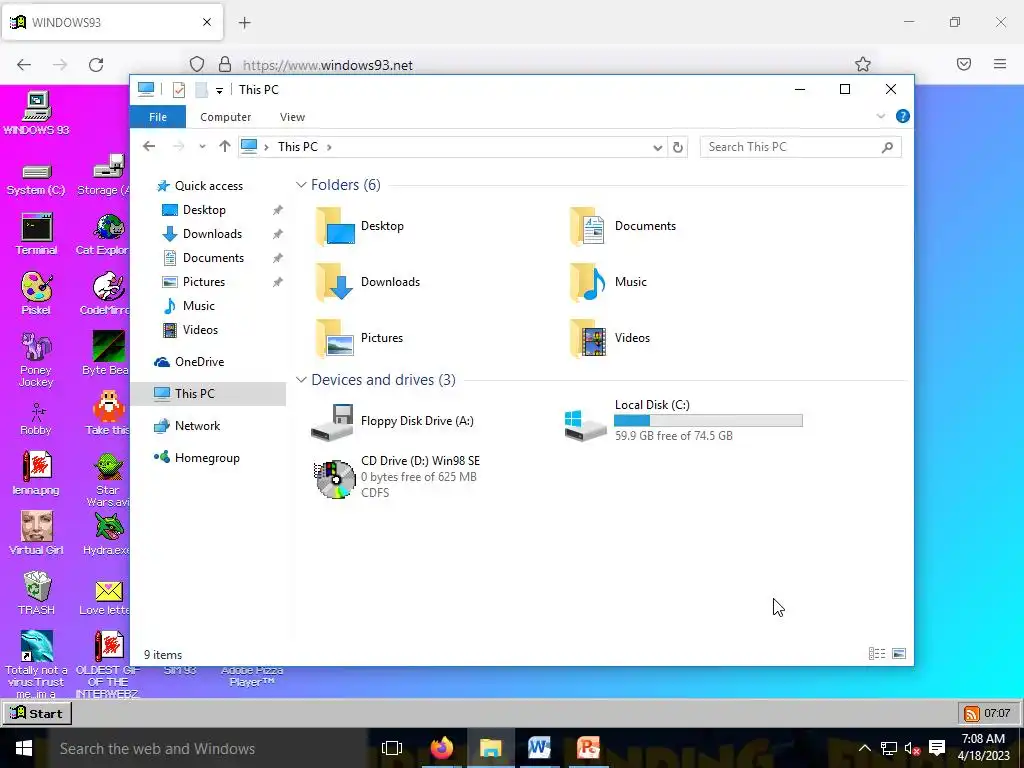Switch to details view layout icon
This screenshot has height=768, width=1024.
click(877, 653)
